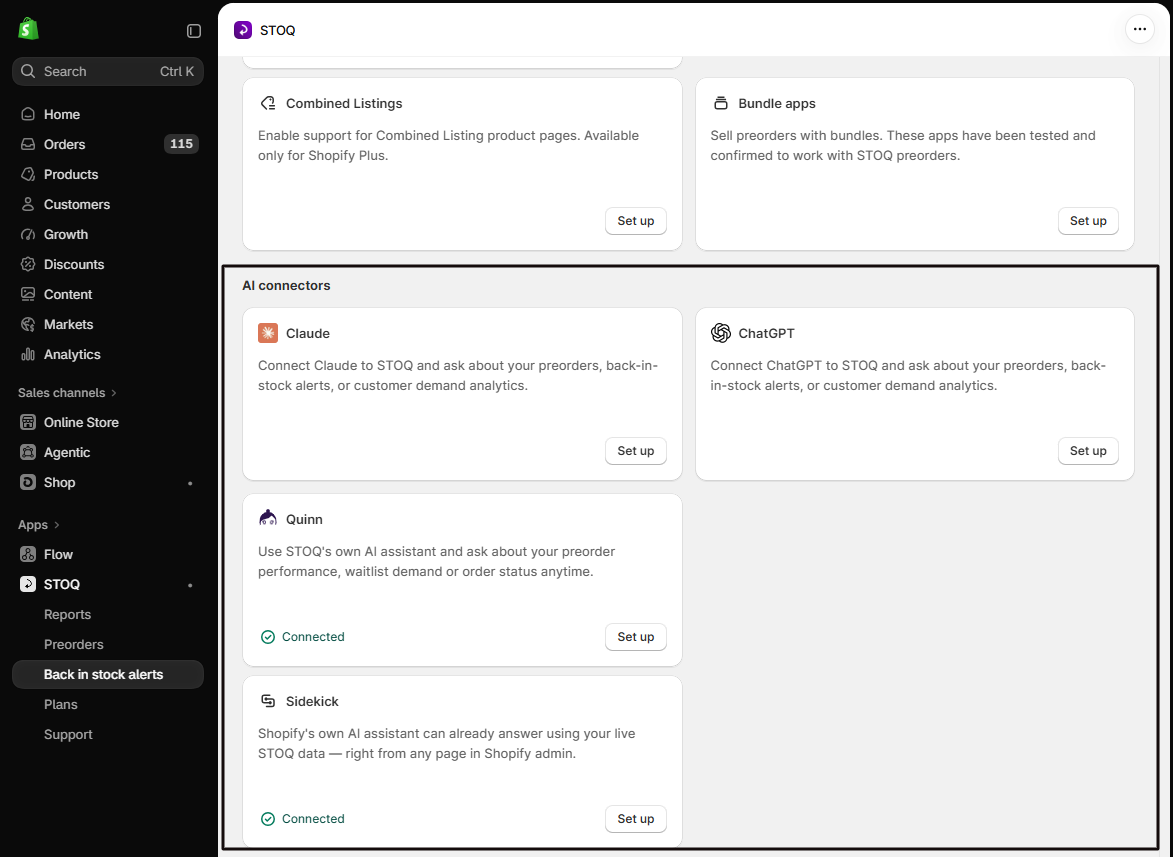The width and height of the screenshot is (1173, 857).
Task: Focus the Search field
Action: (108, 71)
